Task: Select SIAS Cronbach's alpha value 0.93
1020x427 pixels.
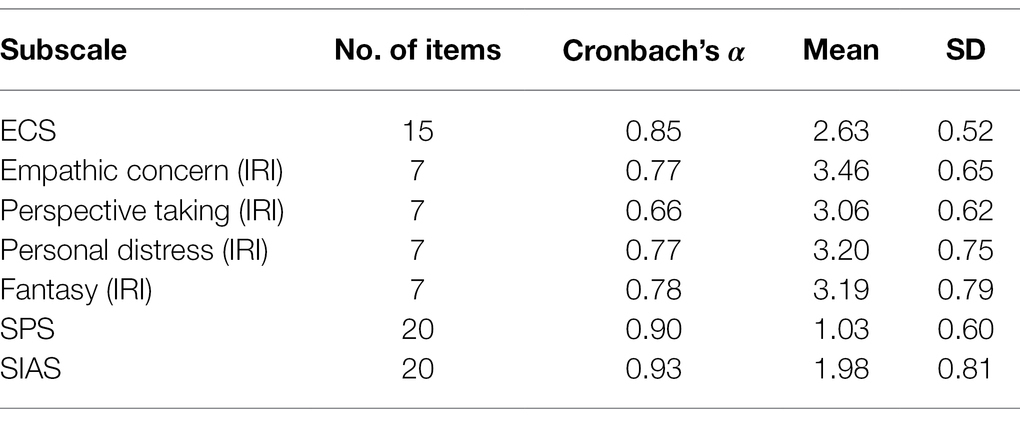Action: pyautogui.click(x=653, y=370)
